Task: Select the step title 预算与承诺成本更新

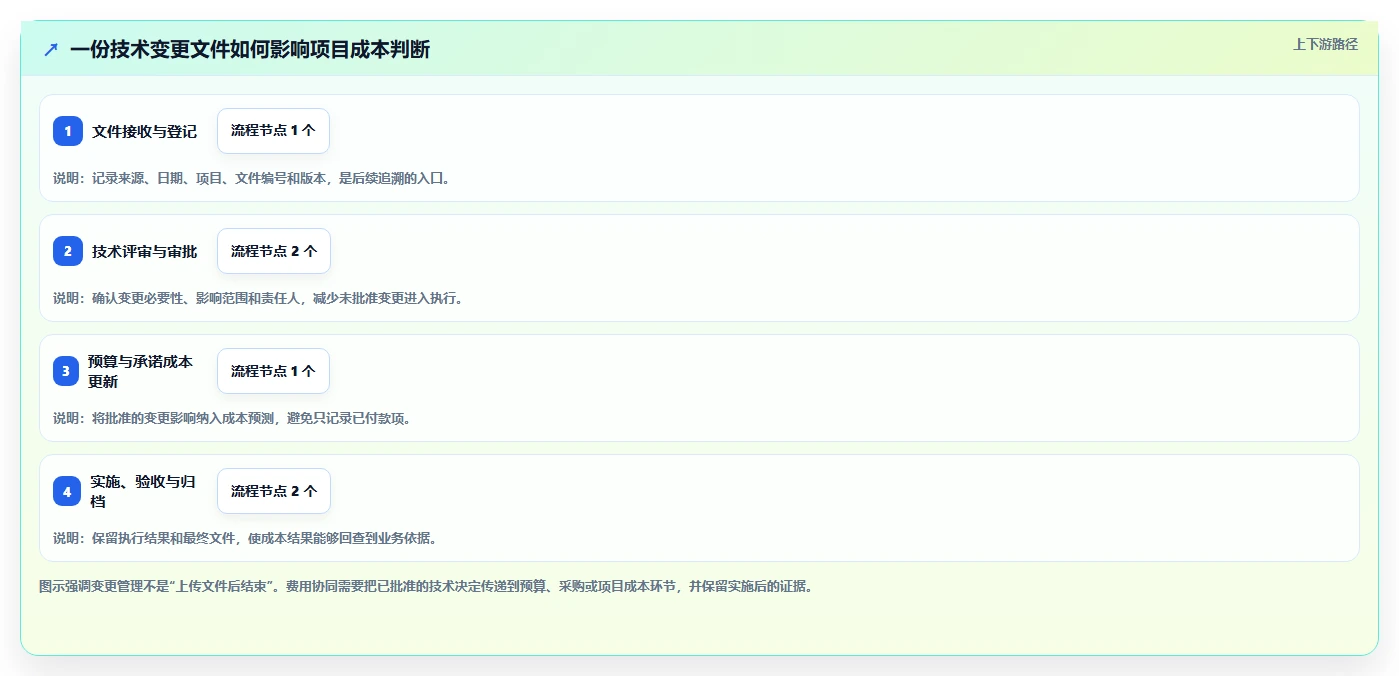Action: pos(140,371)
